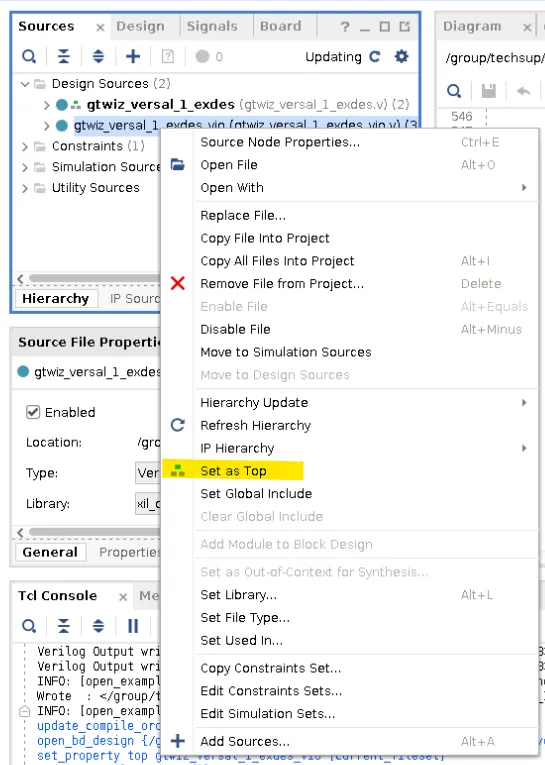Close the Tcl Console tab

[x=123, y=597]
